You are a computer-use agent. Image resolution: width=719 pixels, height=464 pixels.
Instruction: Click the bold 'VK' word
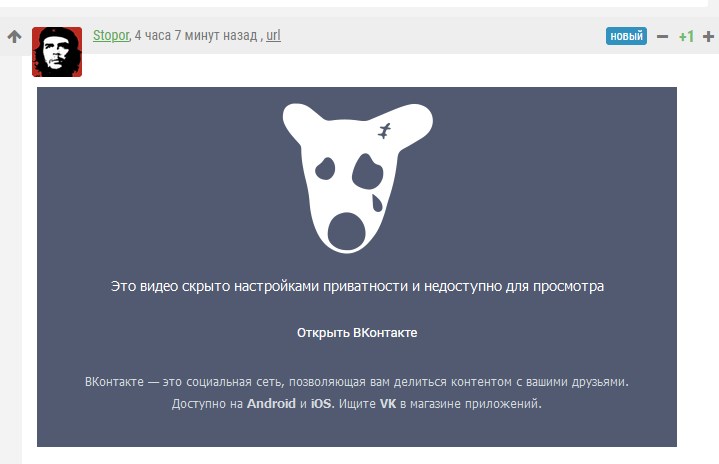(388, 403)
